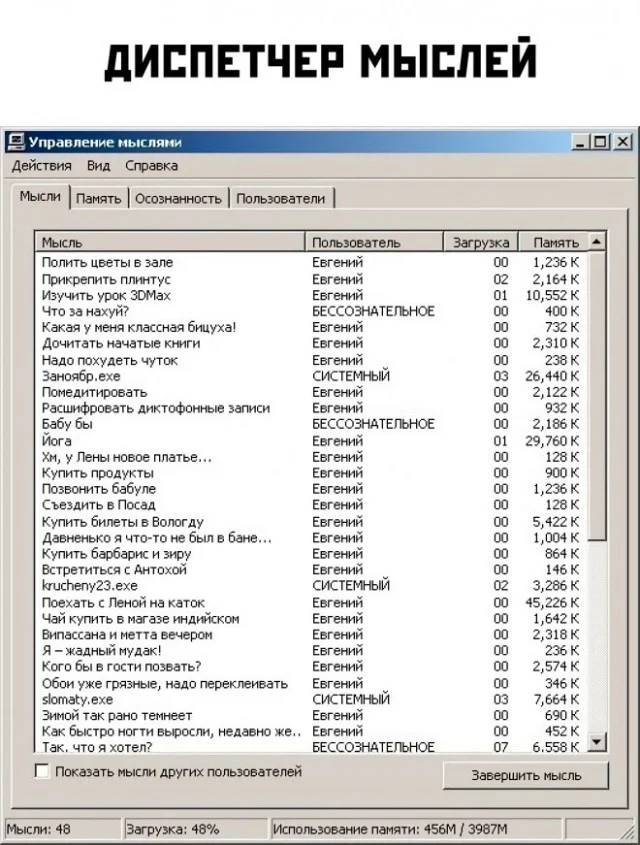640x845 pixels.
Task: Sort list by Память column header
Action: [x=555, y=242]
